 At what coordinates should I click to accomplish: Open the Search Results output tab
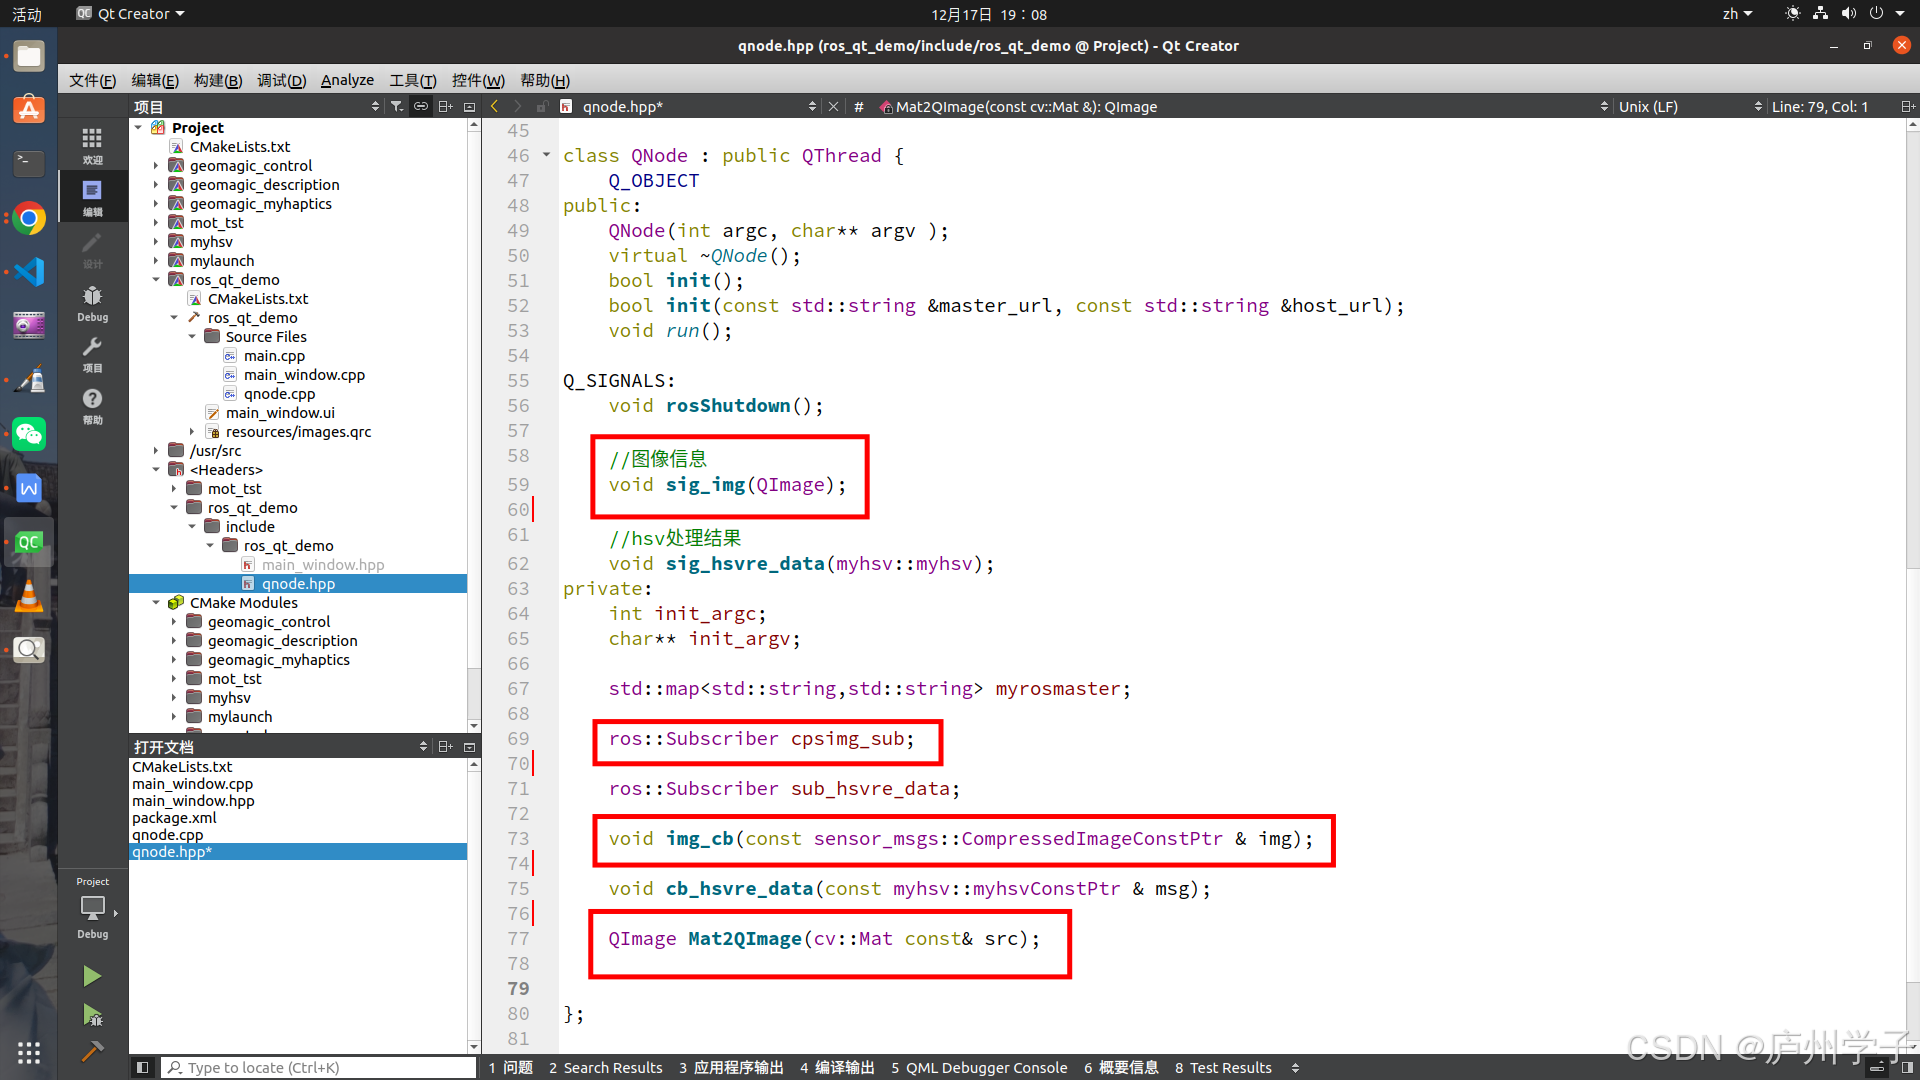point(605,1067)
